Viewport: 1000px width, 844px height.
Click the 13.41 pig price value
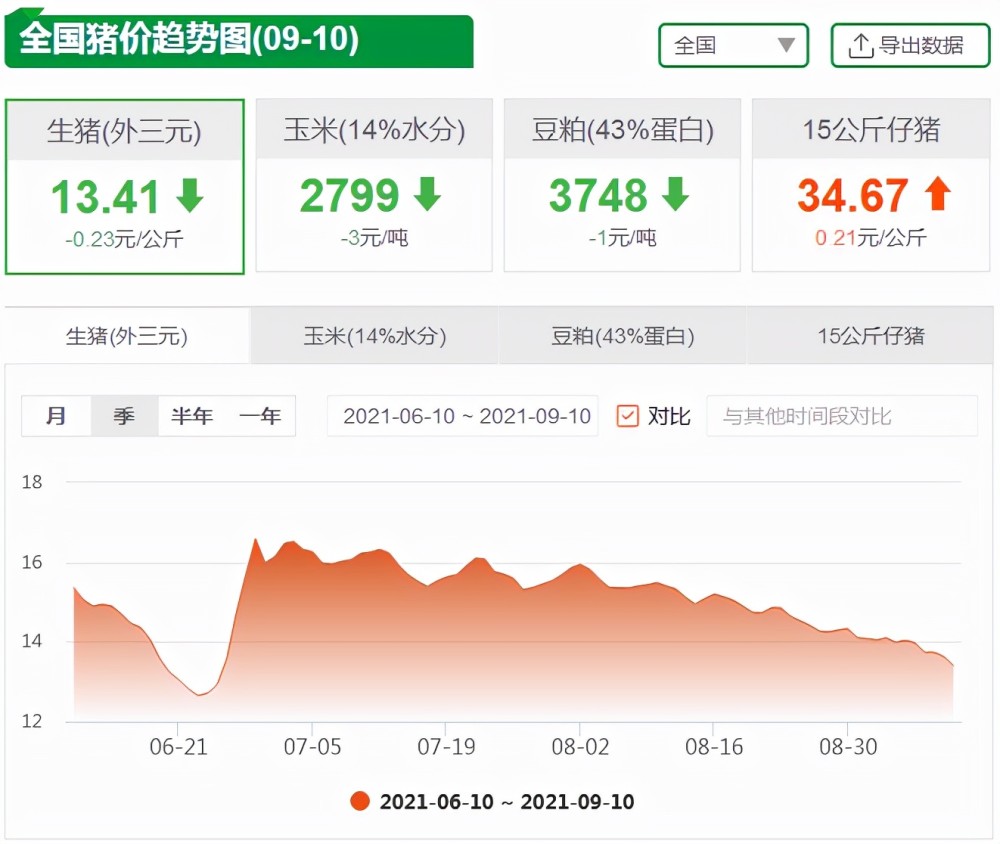(105, 196)
